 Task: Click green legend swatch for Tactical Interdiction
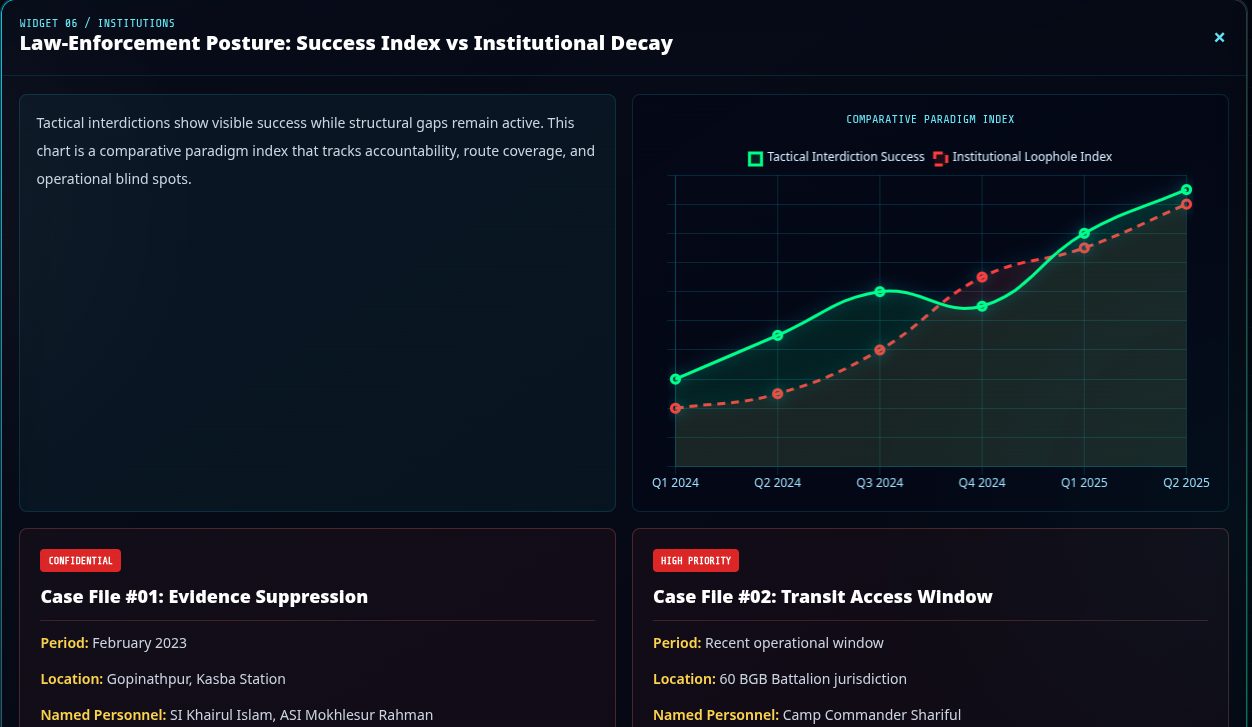756,158
